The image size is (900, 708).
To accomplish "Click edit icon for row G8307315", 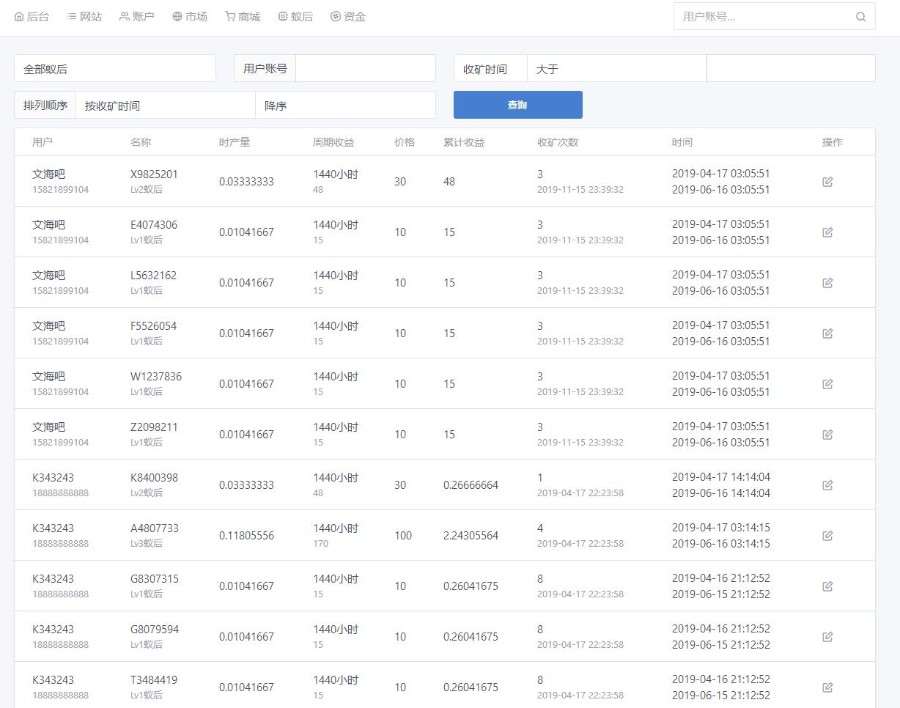I will [x=827, y=586].
